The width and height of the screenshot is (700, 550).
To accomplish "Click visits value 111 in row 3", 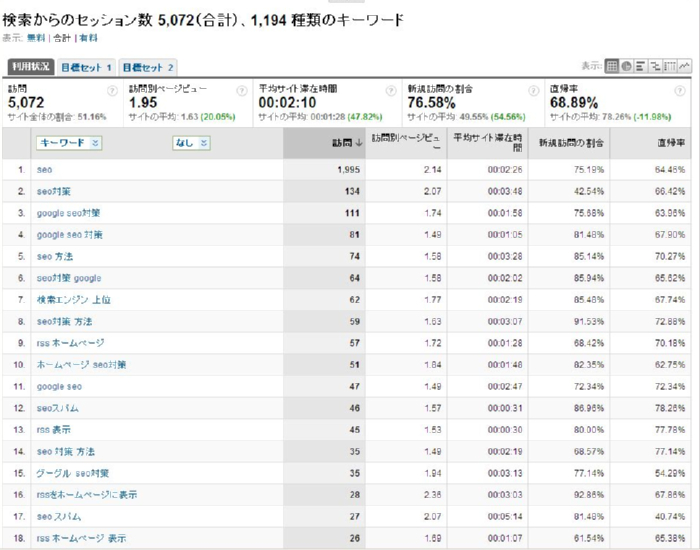I will [352, 213].
